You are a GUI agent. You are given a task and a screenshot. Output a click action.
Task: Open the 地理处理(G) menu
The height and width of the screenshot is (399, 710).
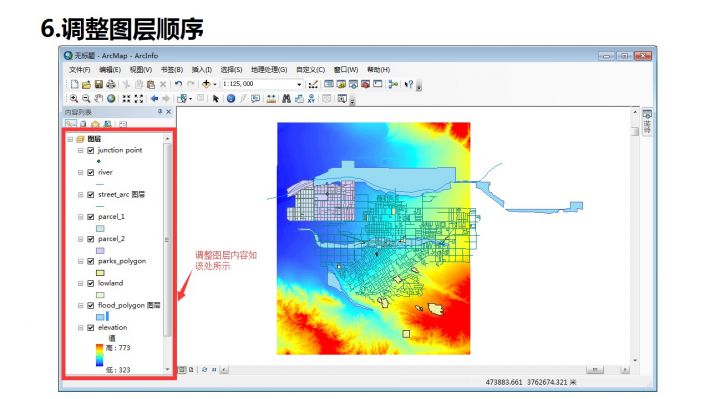[x=269, y=70]
